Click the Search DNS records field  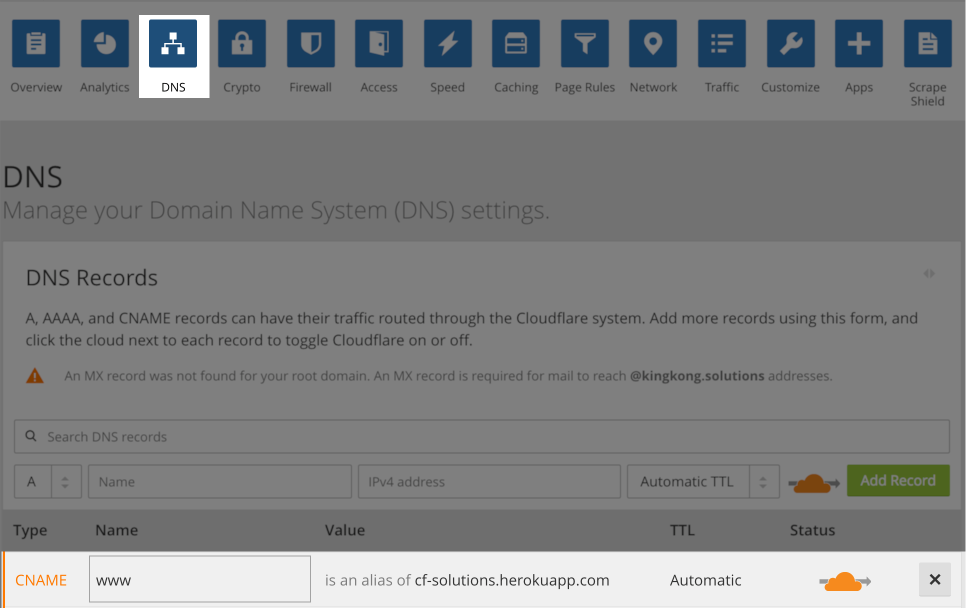point(481,437)
